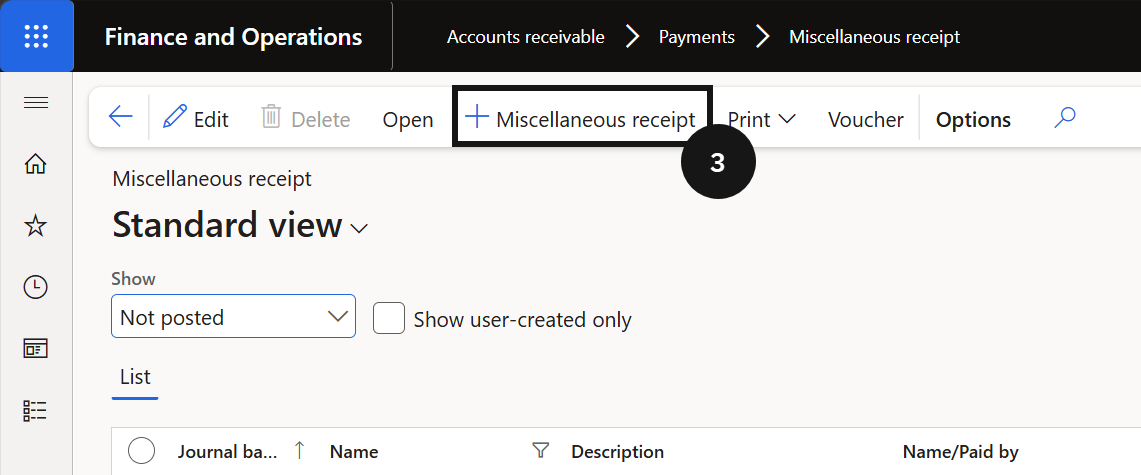
Task: Click Edit in the action pane
Action: (x=196, y=119)
